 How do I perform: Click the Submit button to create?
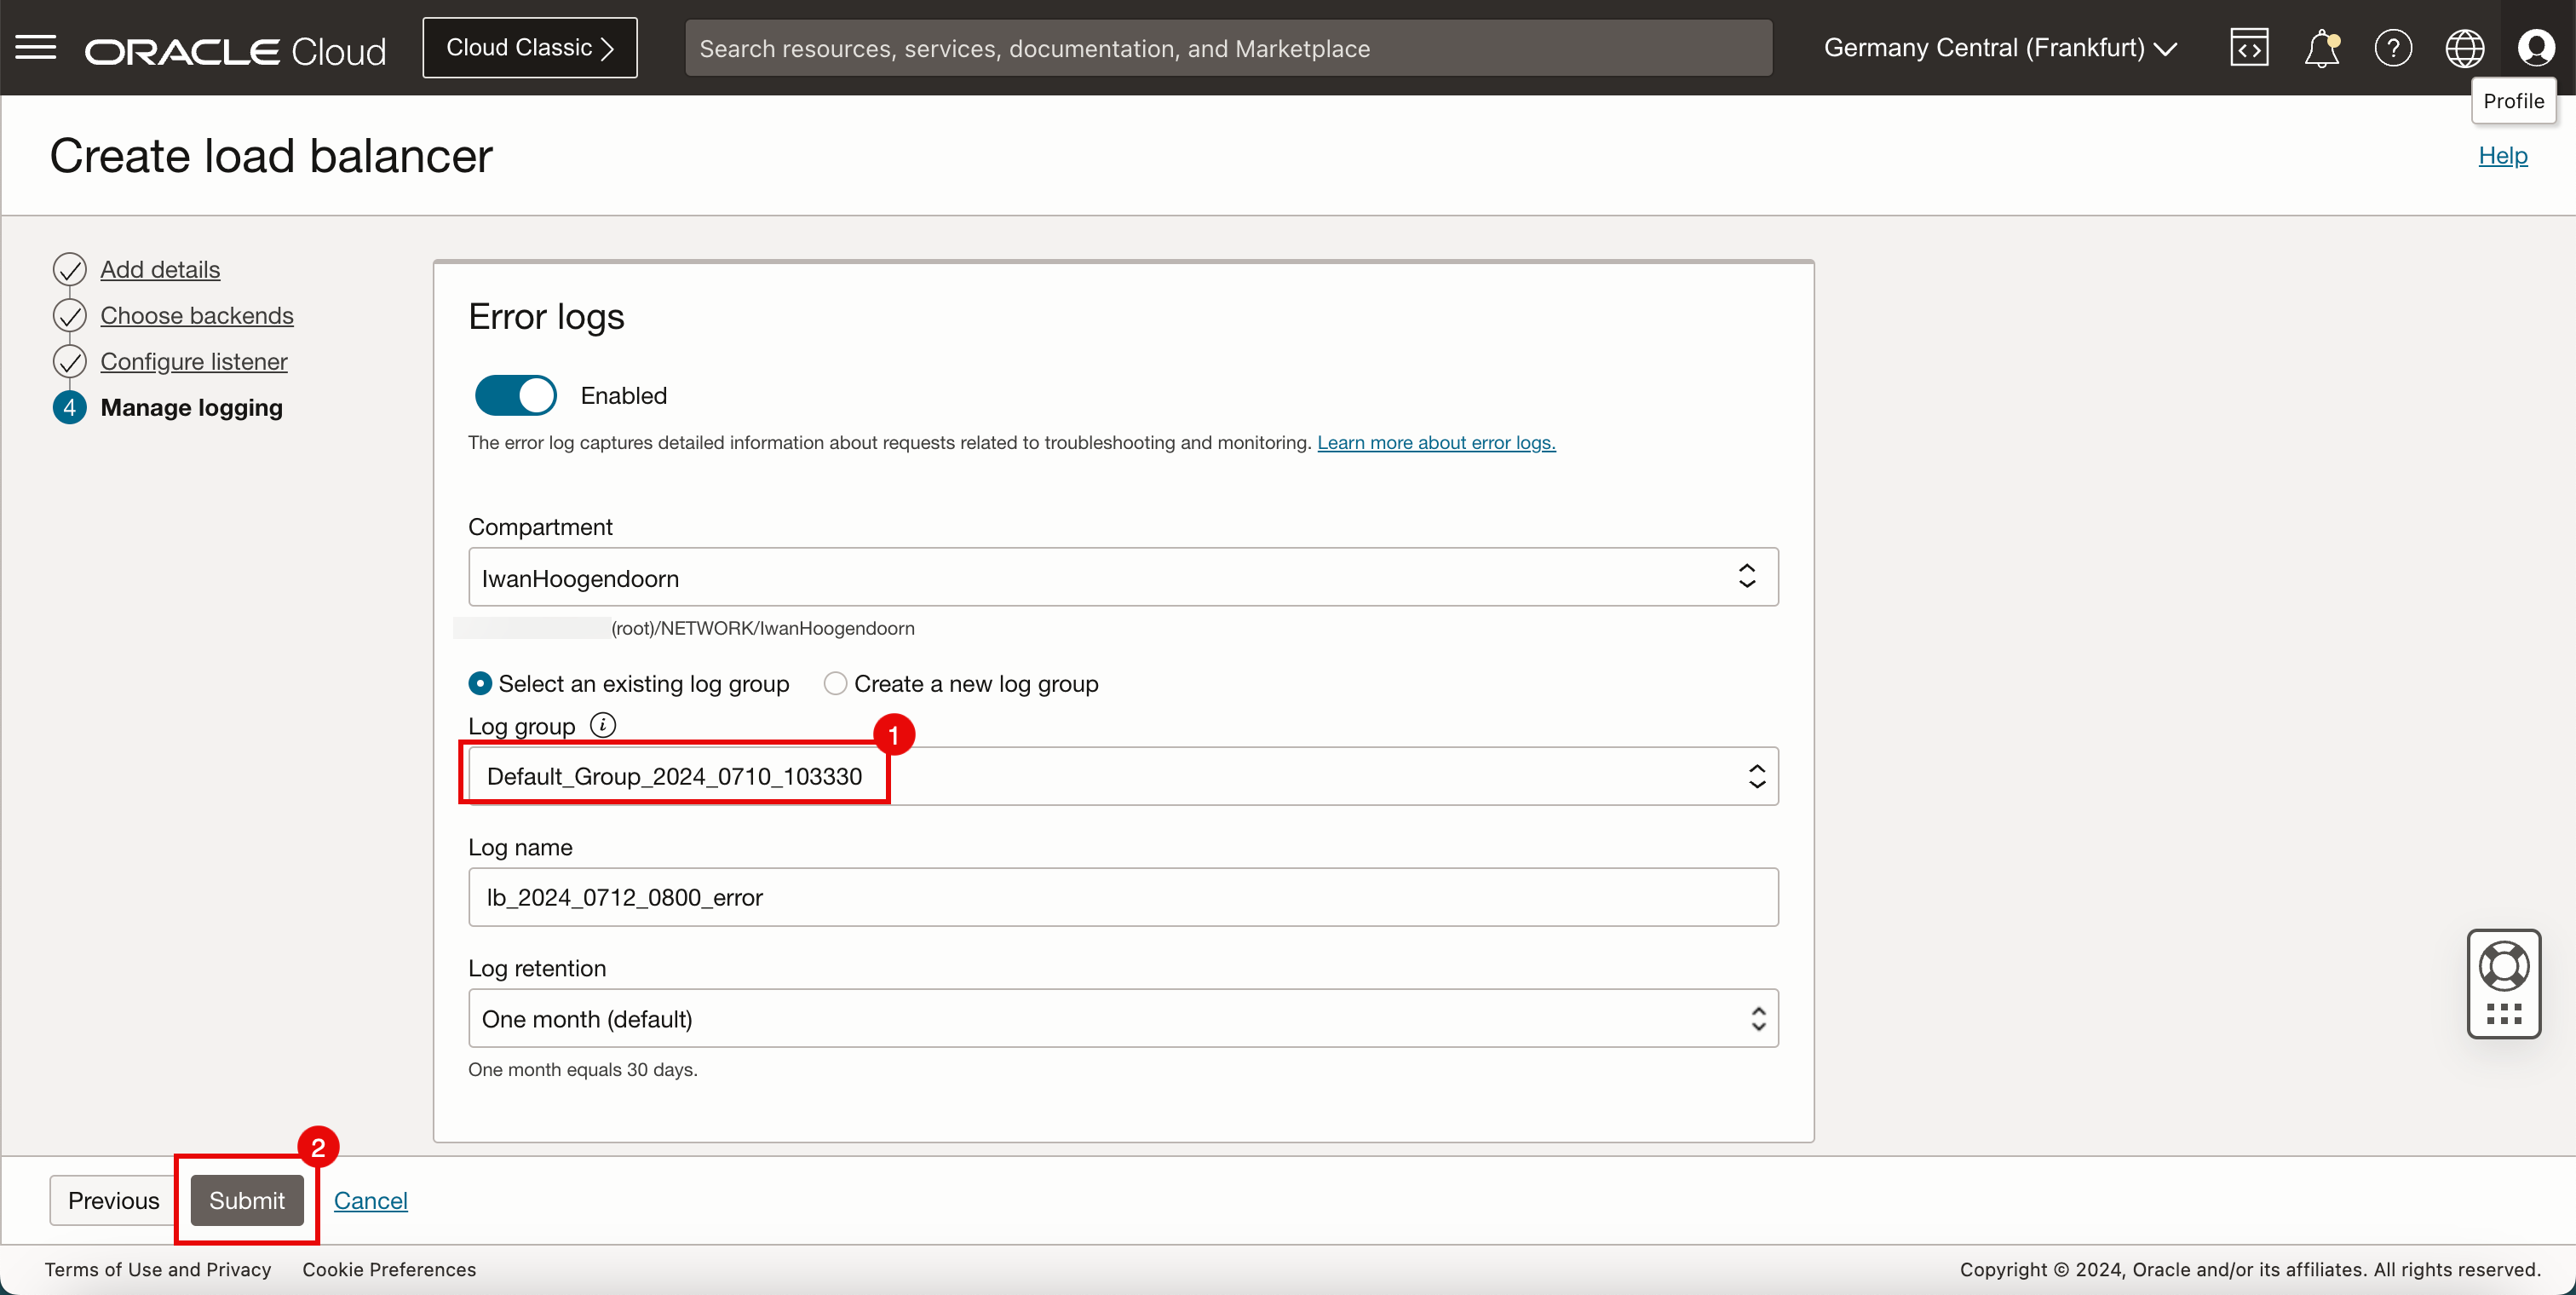tap(246, 1200)
